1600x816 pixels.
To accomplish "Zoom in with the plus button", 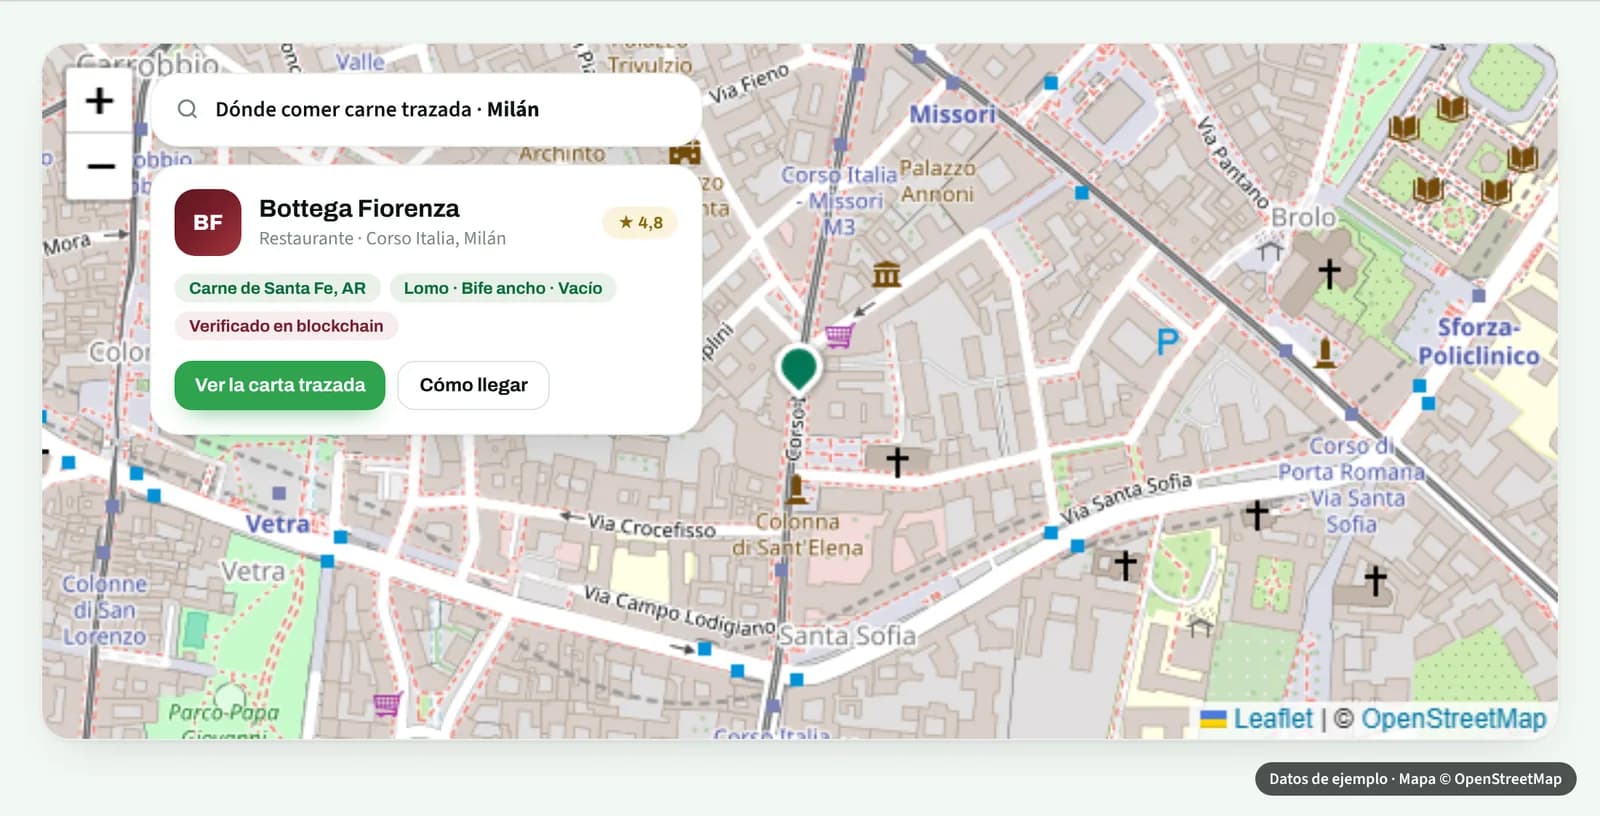I will (x=99, y=101).
